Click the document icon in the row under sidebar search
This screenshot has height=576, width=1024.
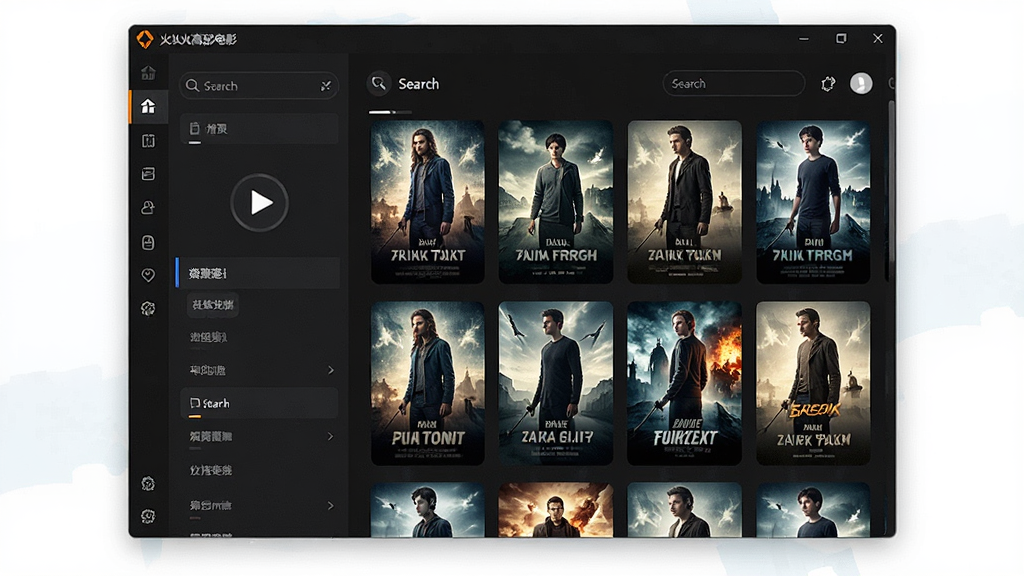click(x=195, y=128)
